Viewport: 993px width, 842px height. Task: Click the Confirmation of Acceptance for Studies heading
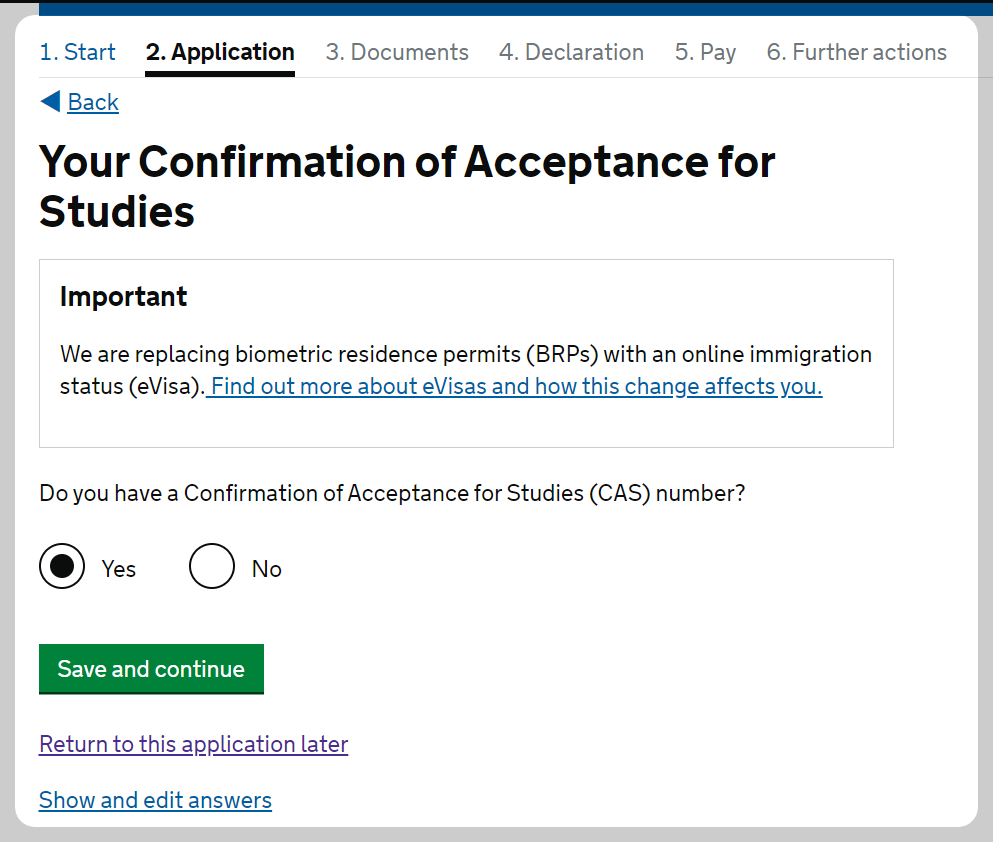[407, 186]
